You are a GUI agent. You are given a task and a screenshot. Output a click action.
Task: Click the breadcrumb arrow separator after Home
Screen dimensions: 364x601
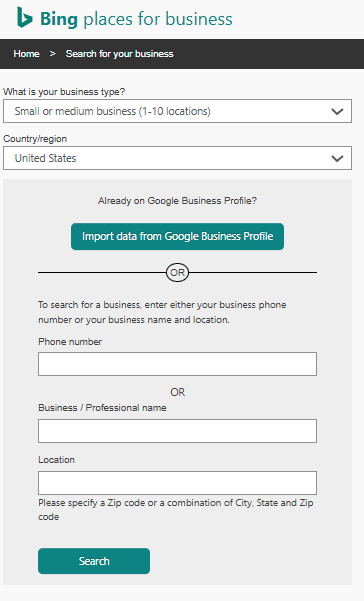52,54
